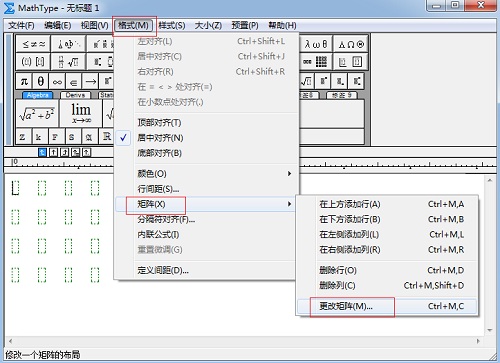Select 删除列(C) in submenu
This screenshot has height=363, width=500.
click(x=387, y=285)
